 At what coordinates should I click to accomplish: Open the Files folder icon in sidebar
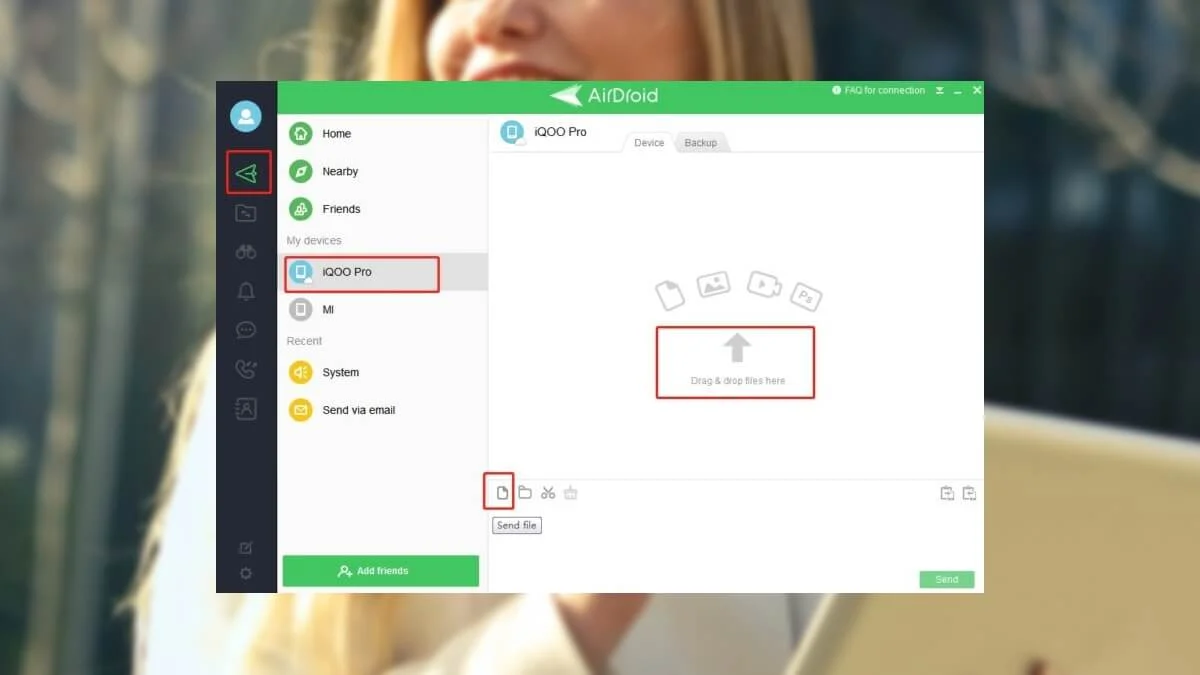click(246, 213)
